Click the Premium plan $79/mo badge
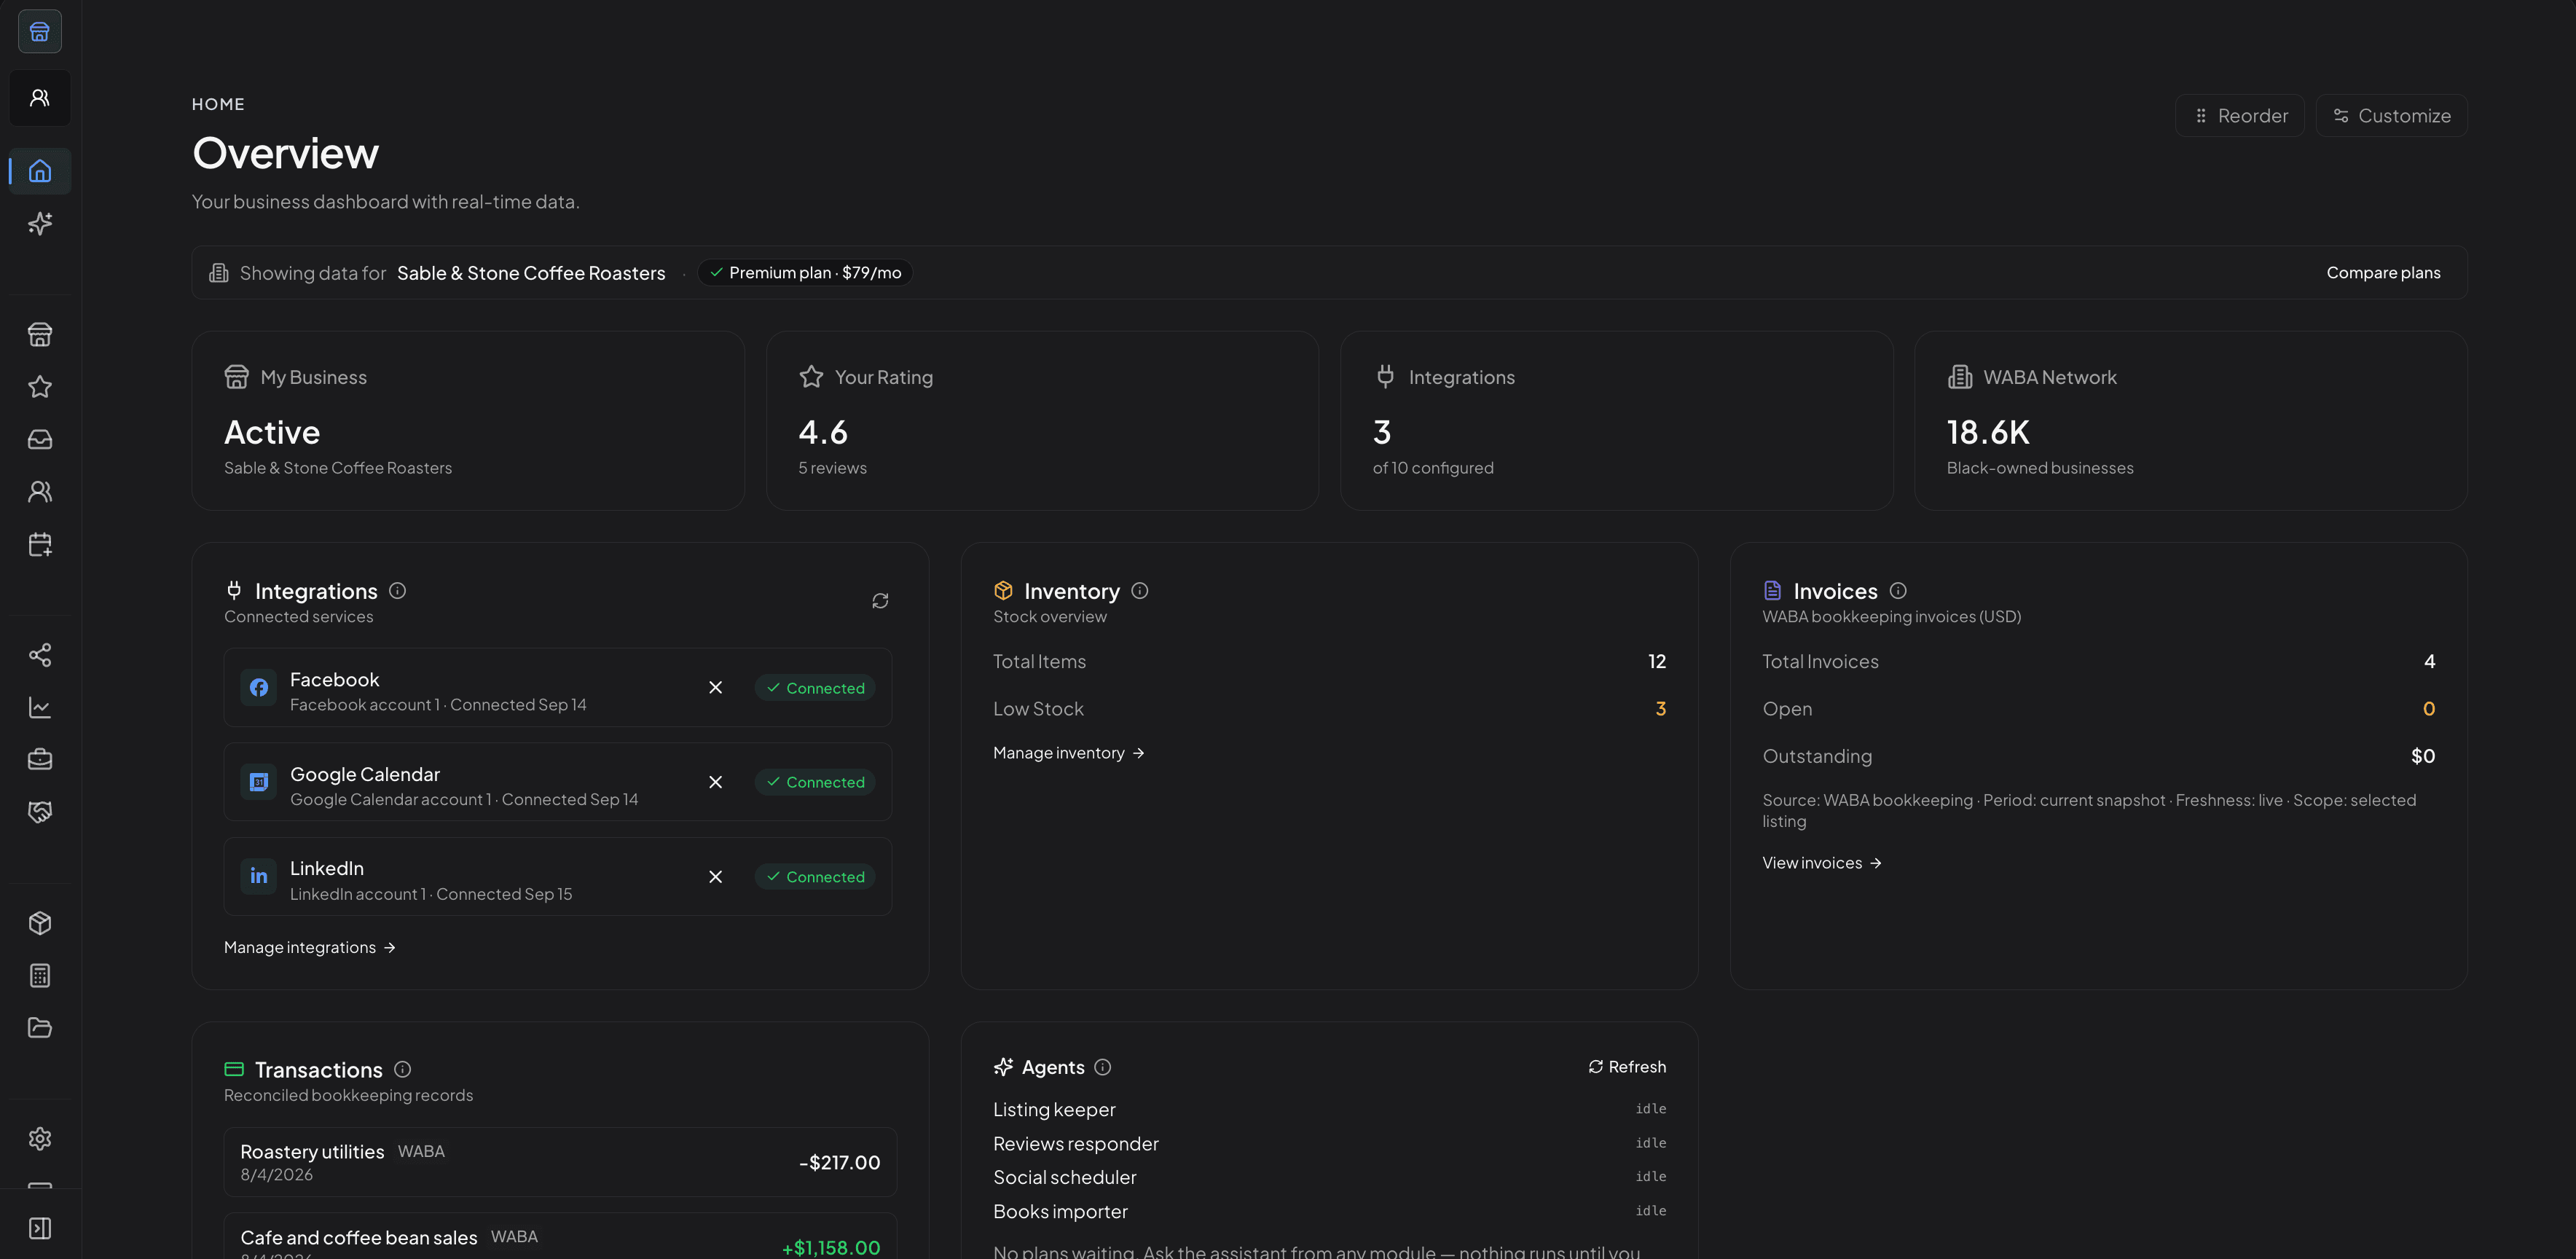2576x1259 pixels. [x=805, y=273]
